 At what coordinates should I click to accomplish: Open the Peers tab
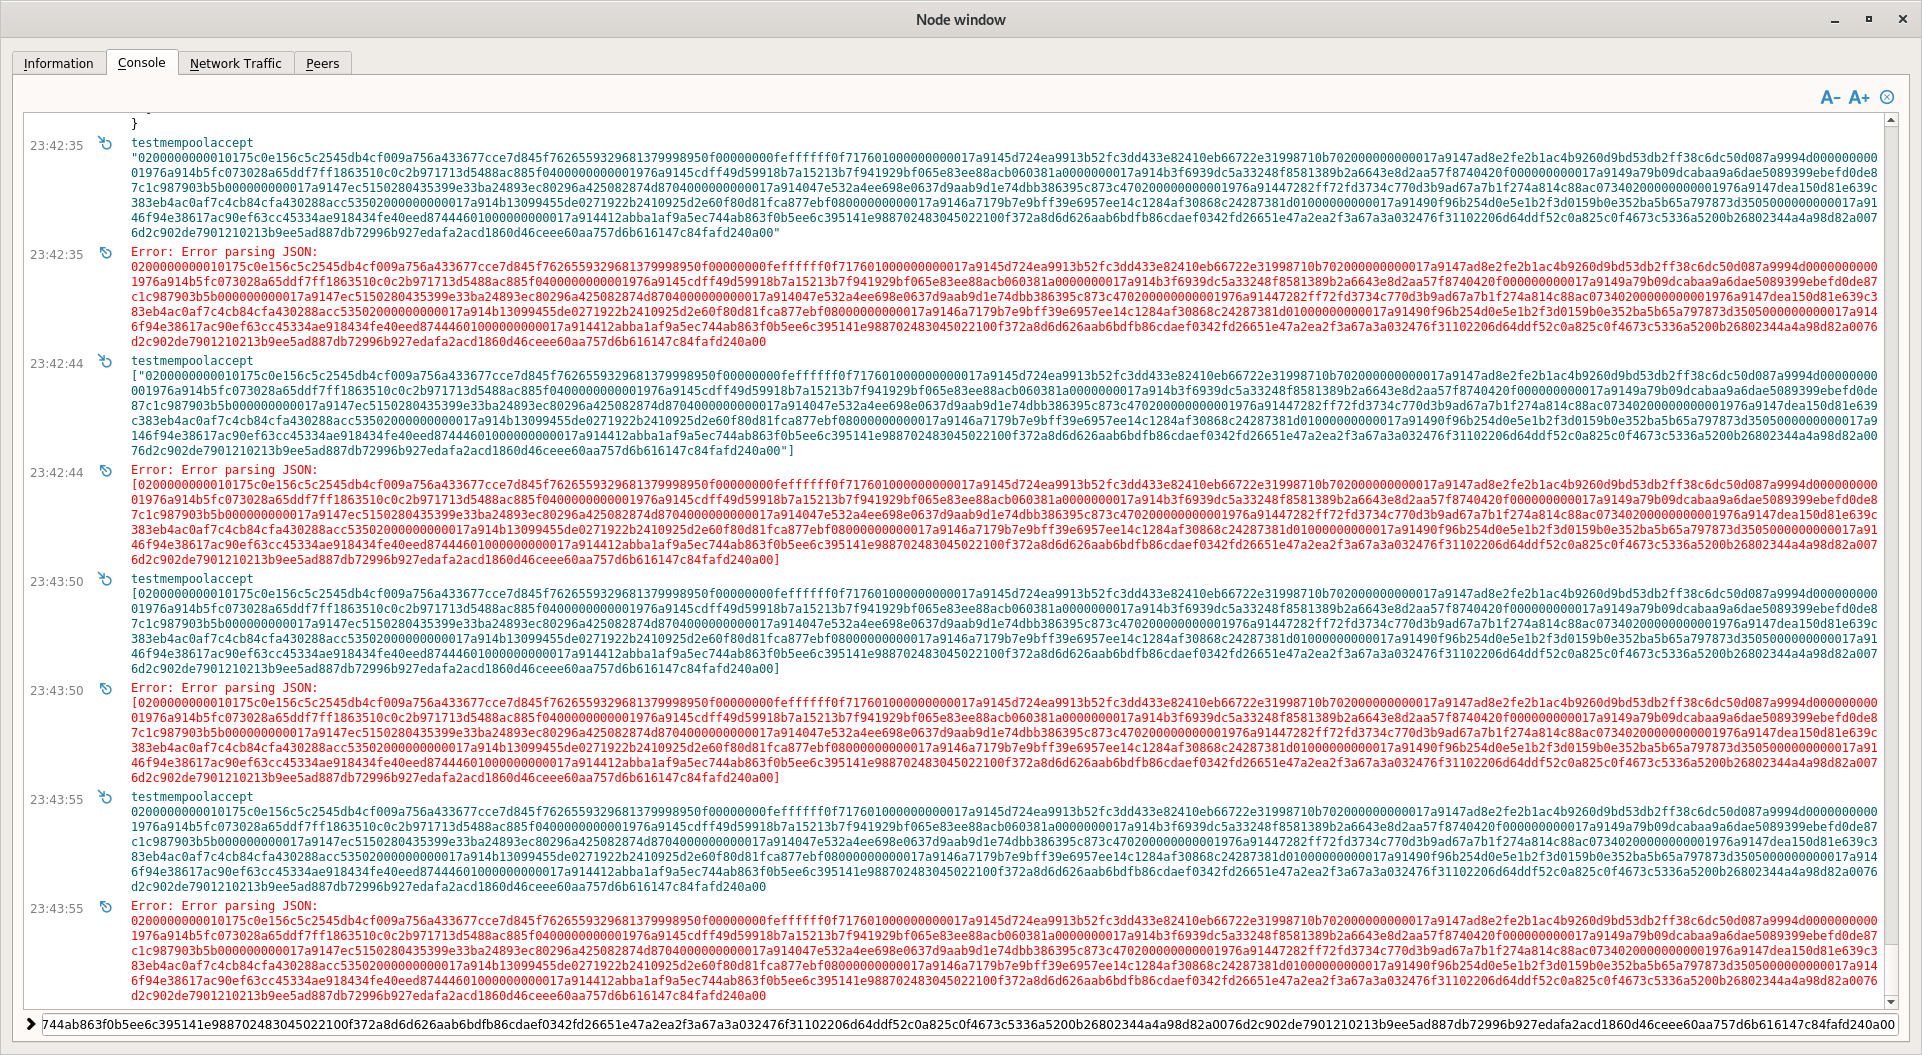[322, 62]
